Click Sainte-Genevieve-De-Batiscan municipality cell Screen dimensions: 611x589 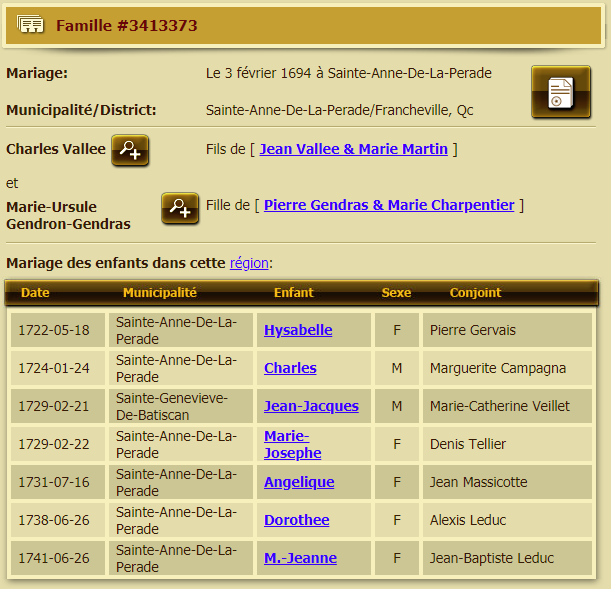coord(181,406)
